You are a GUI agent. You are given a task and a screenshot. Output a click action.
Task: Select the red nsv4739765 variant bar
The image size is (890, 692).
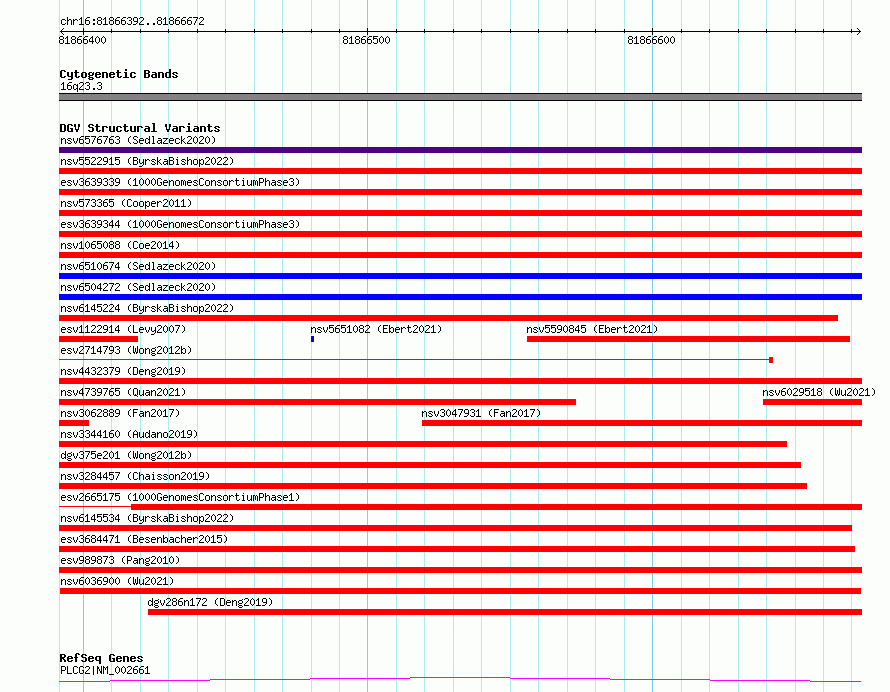coord(317,402)
